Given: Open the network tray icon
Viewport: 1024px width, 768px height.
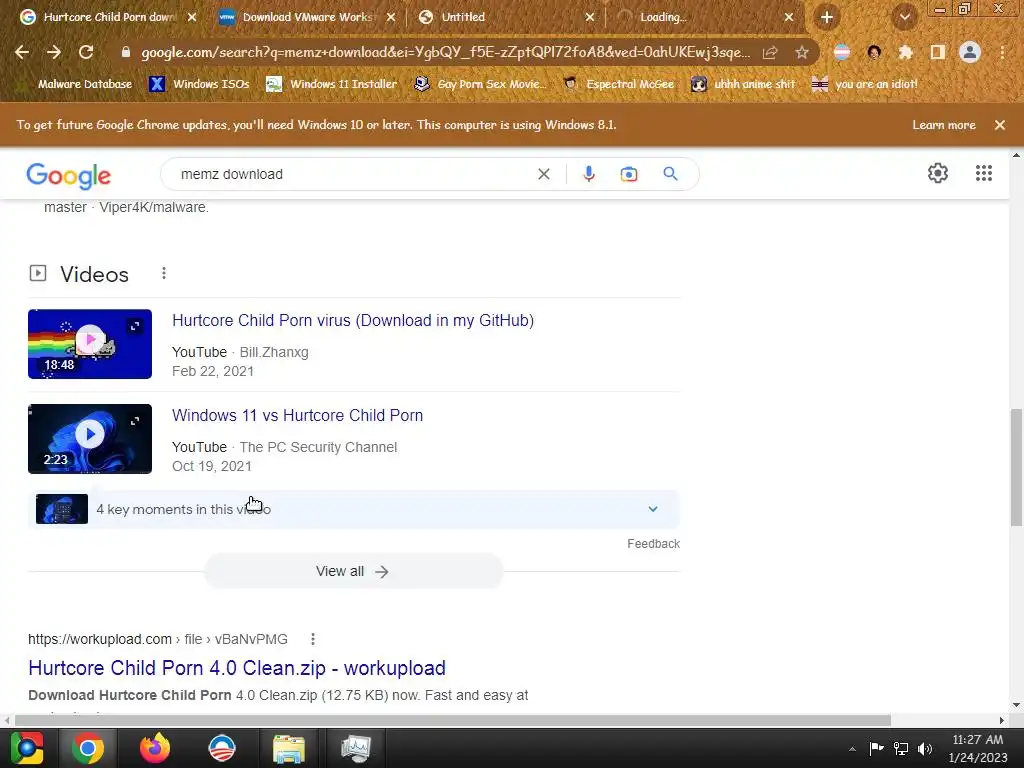Looking at the screenshot, I should tap(901, 748).
